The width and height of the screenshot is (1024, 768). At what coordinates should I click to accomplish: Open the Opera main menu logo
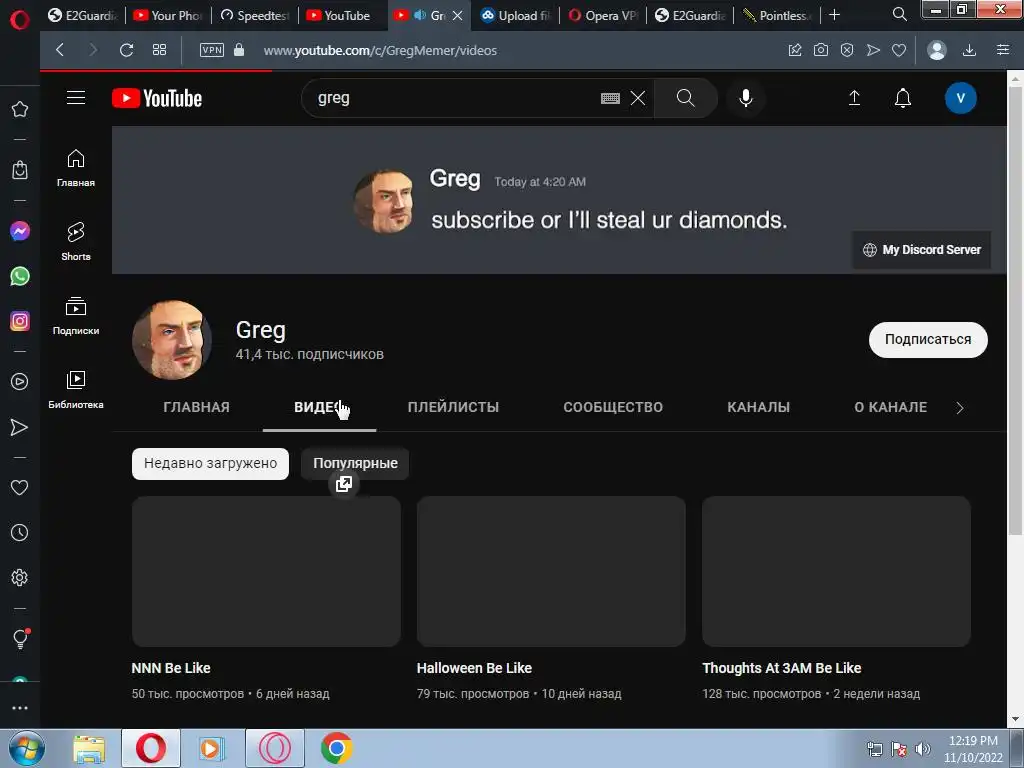tap(20, 21)
